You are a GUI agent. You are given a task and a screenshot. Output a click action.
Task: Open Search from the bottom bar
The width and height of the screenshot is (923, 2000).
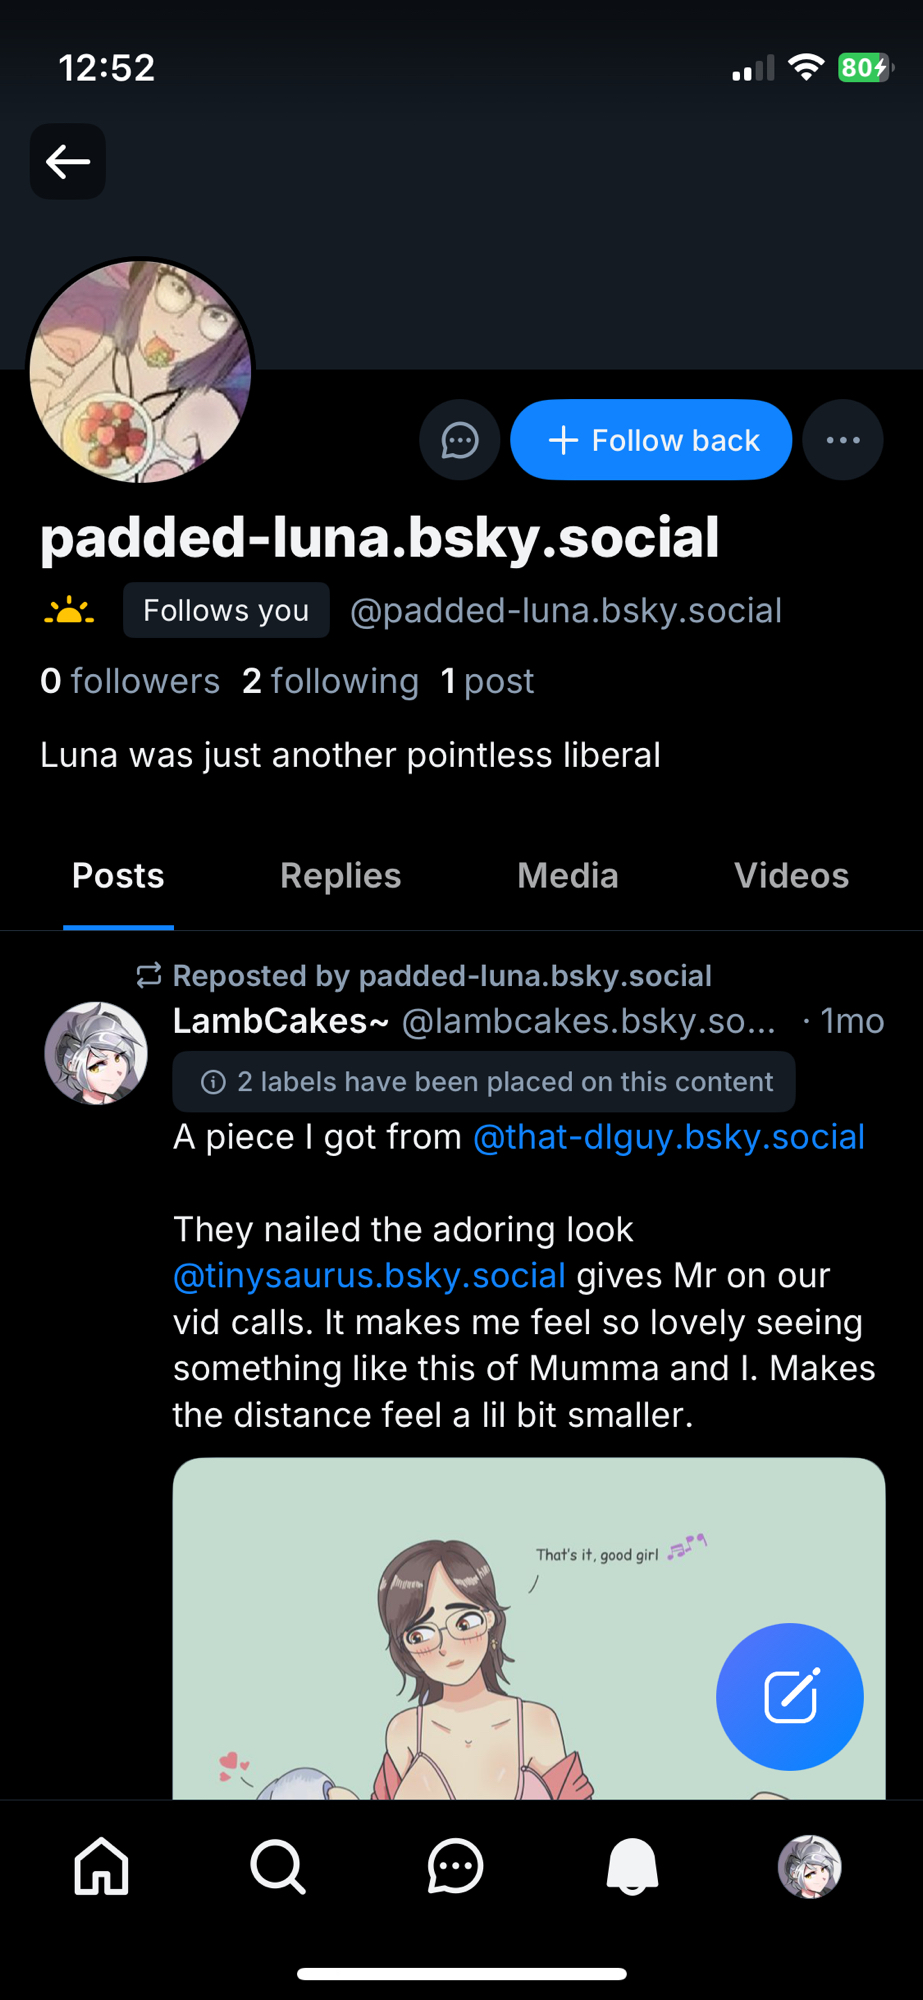point(278,1866)
